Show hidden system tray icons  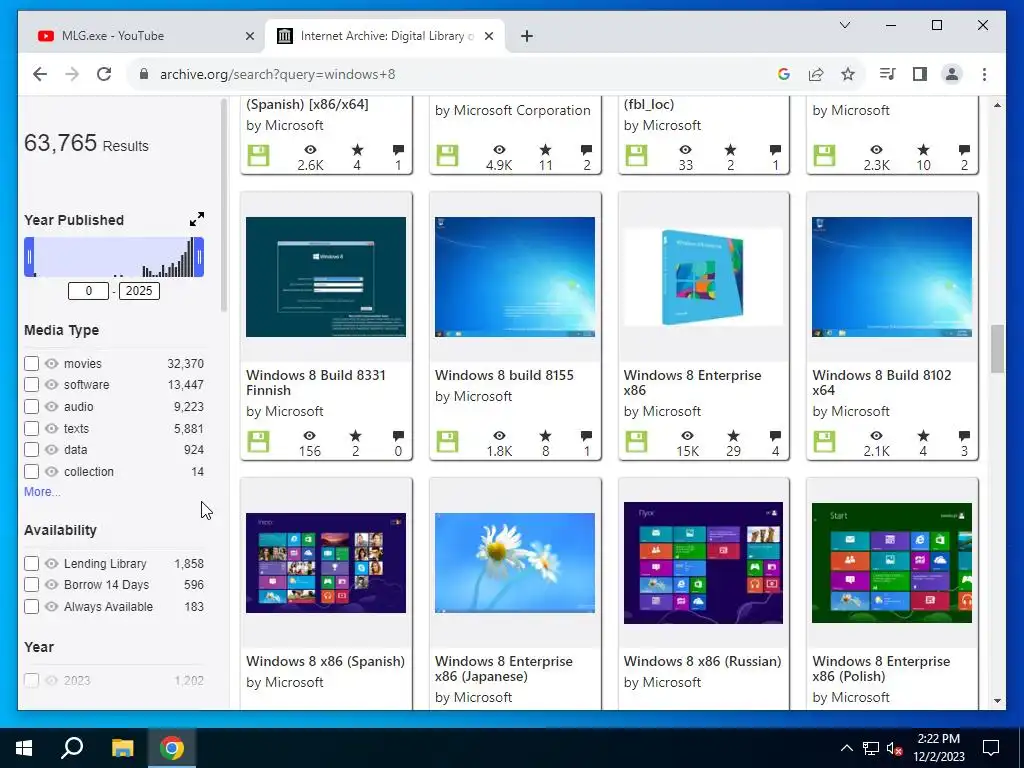click(846, 748)
